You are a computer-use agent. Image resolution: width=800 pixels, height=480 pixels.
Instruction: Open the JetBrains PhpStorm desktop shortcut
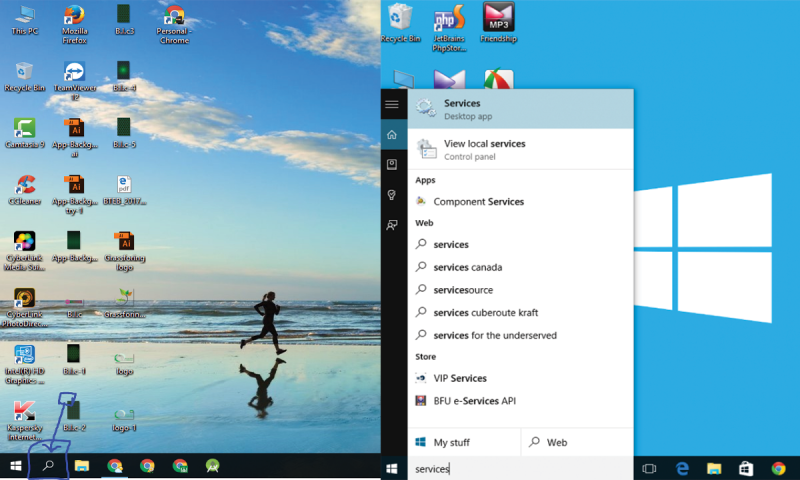click(449, 28)
